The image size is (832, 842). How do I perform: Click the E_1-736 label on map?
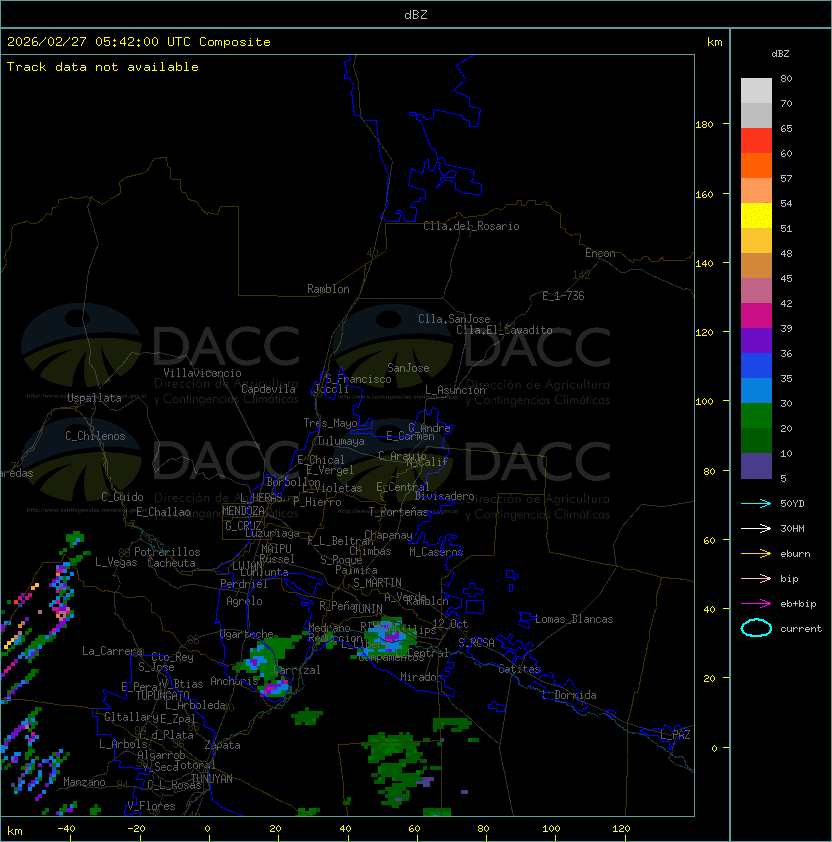pyautogui.click(x=563, y=296)
